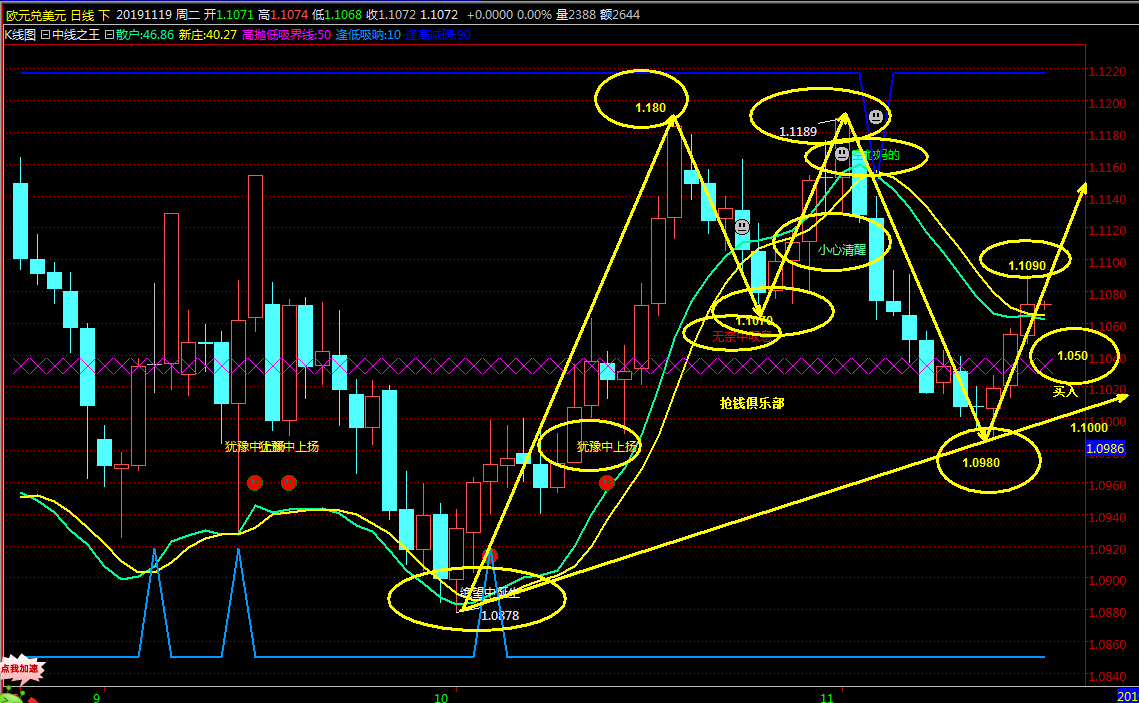The height and width of the screenshot is (703, 1139).
Task: Collapse the box before 散户:46.86
Action: [109, 35]
